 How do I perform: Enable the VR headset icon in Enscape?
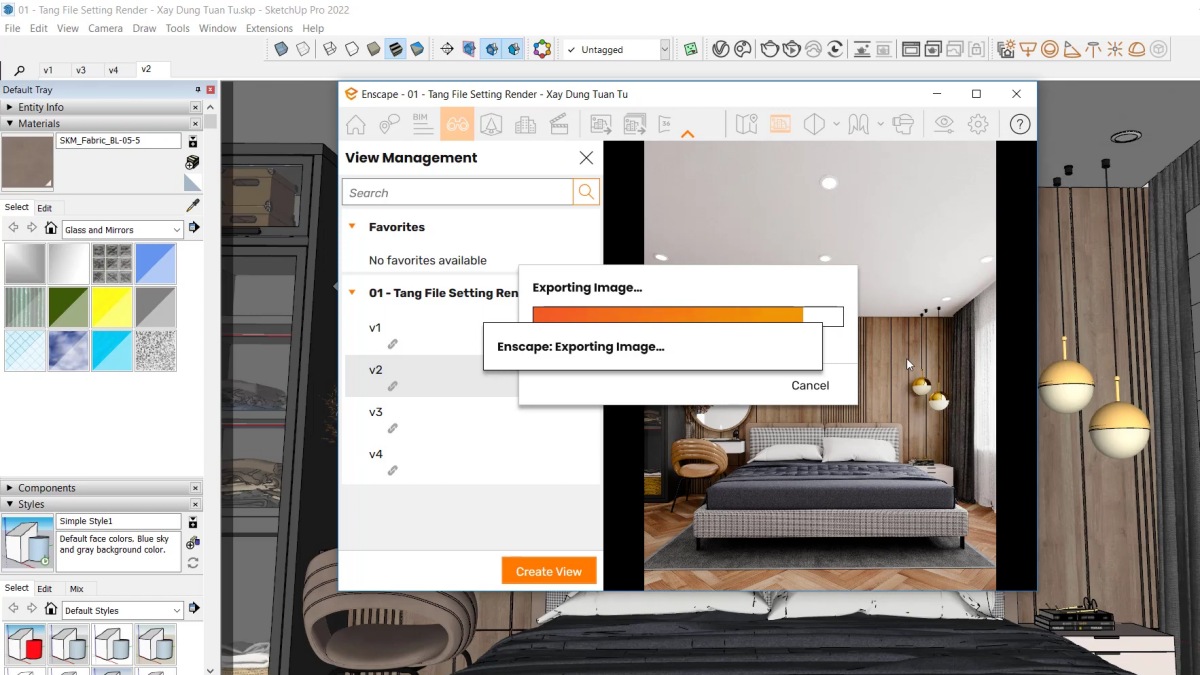click(903, 125)
